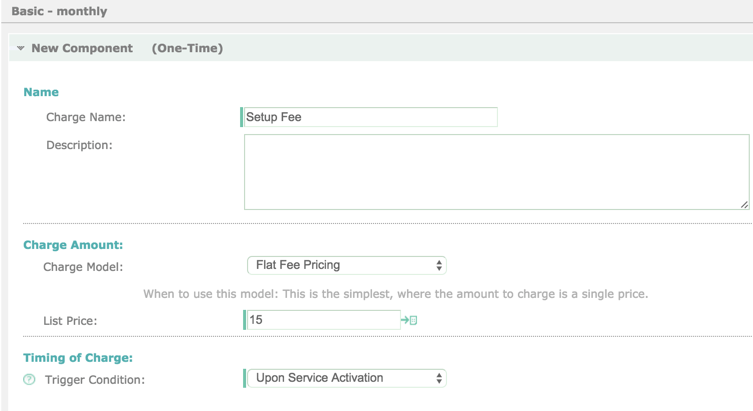Image resolution: width=753 pixels, height=411 pixels.
Task: Click the Trigger Condition label text
Action: pos(95,380)
